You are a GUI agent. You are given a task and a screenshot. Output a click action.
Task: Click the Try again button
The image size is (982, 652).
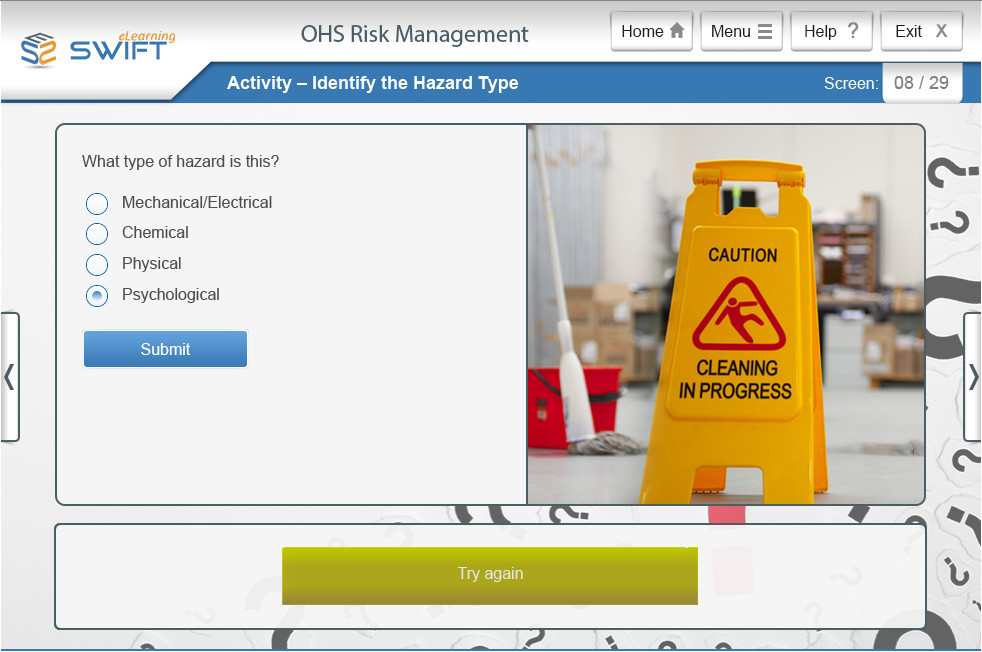click(489, 575)
